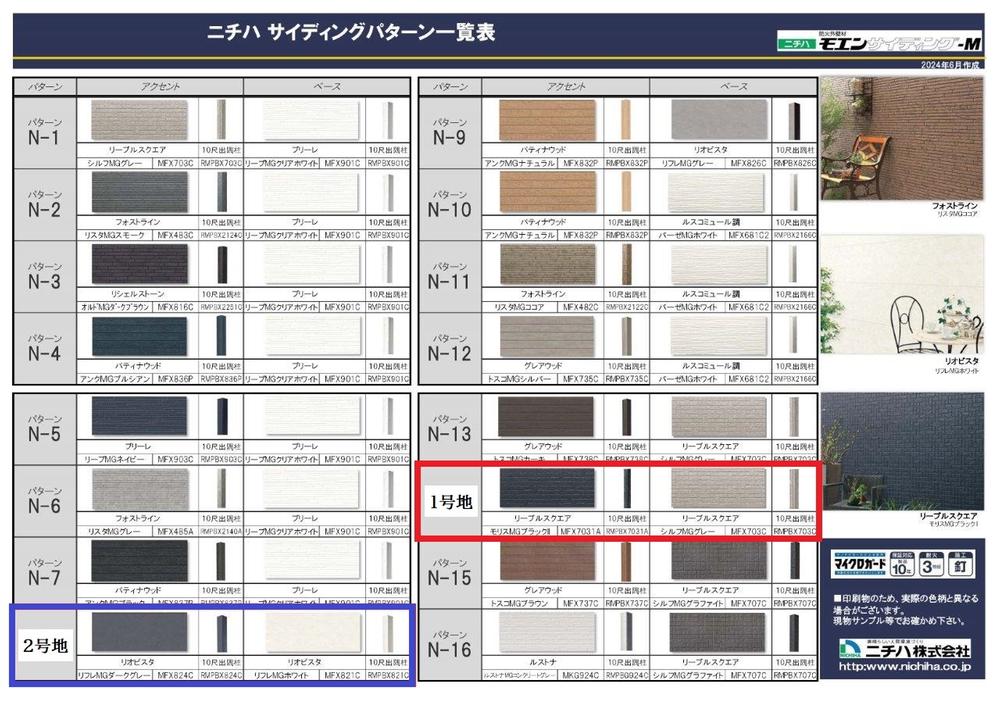The image size is (1000, 707).
Task: Pick the N-4 accent swatch パティナウッド
Action: (140, 336)
